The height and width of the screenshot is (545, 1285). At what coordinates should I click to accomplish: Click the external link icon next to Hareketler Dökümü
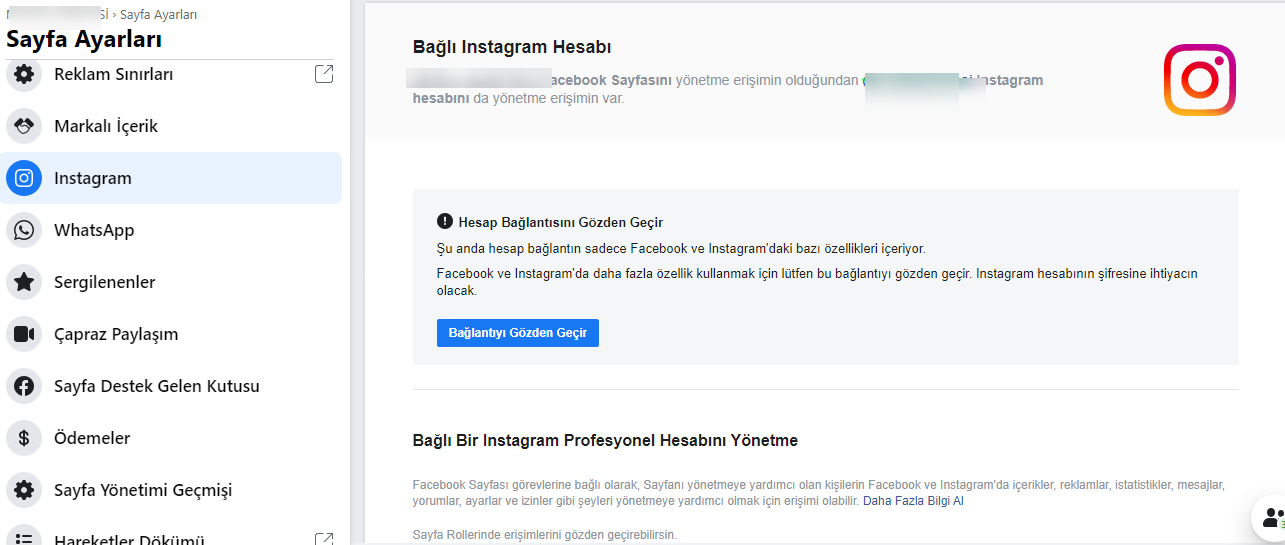tap(324, 539)
